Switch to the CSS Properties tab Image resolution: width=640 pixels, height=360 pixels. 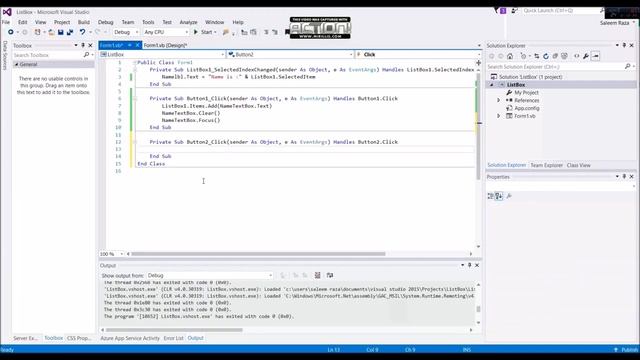[x=79, y=338]
